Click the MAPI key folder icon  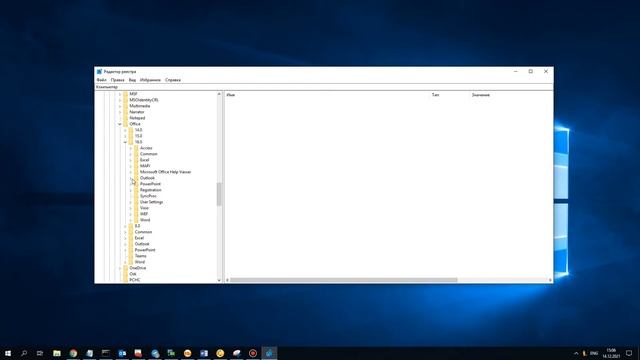(136, 166)
